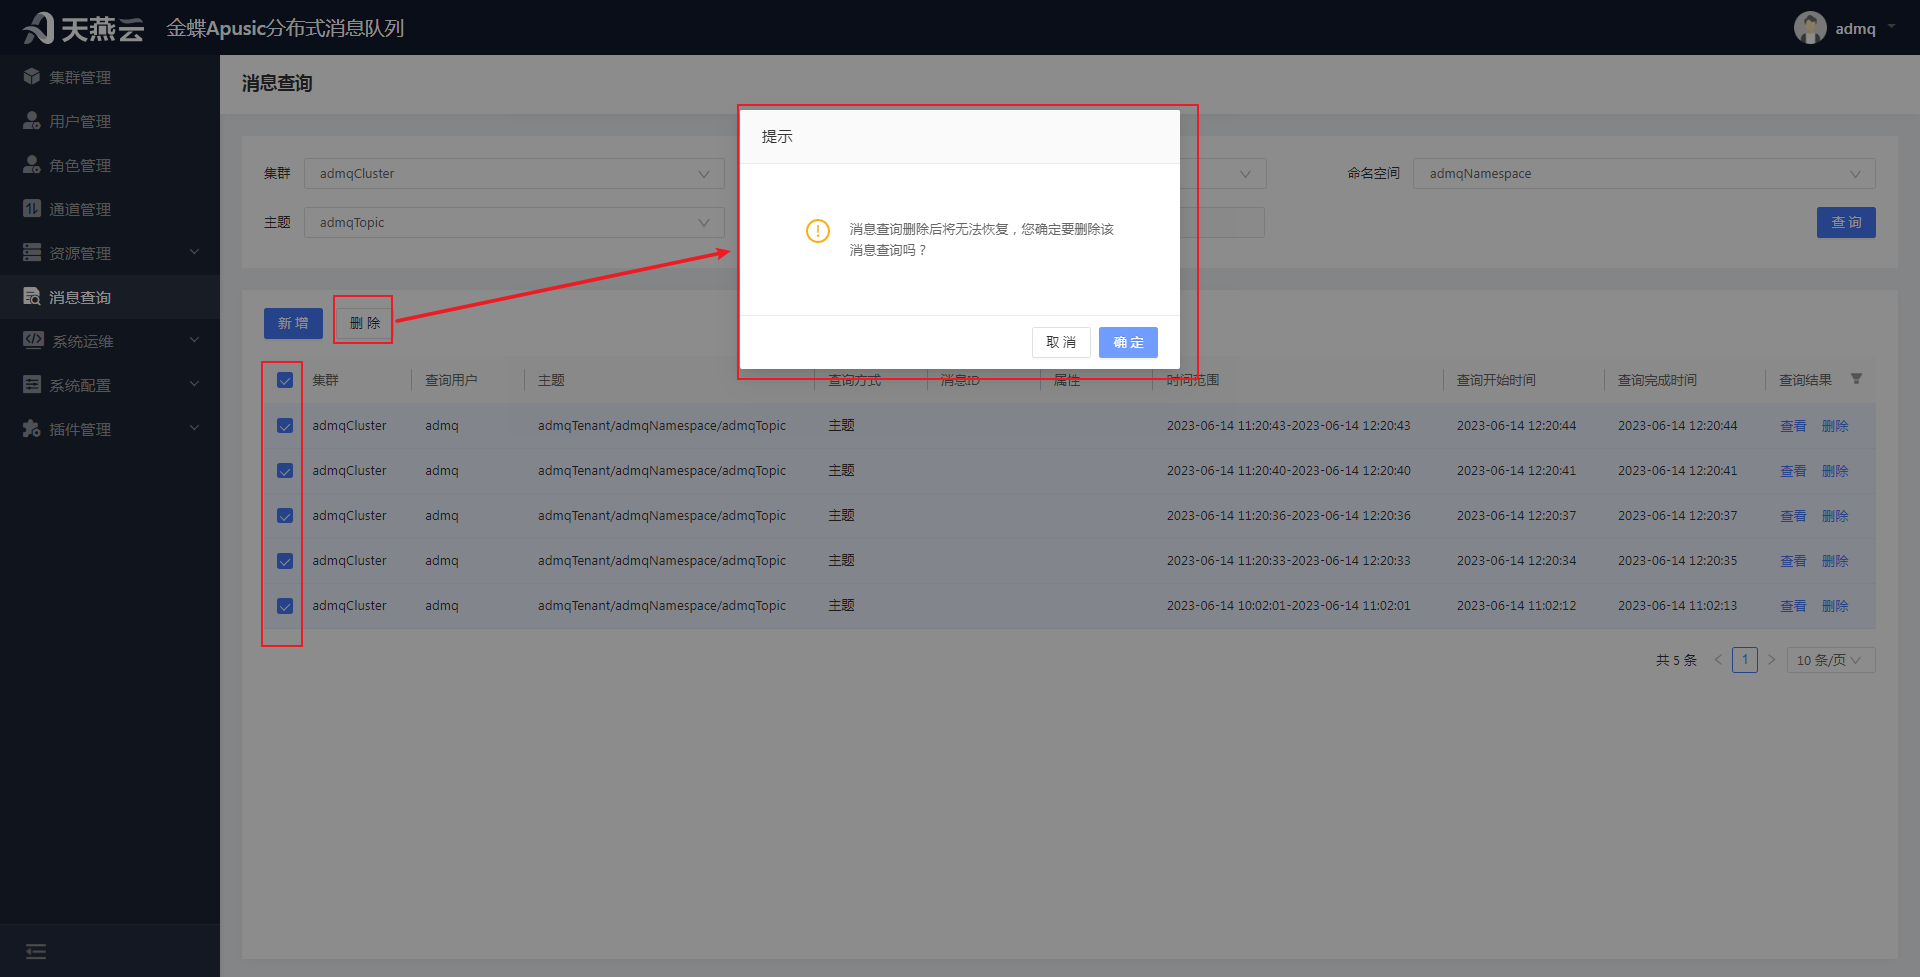Expand the 插件管理 submenu arrow
1920x977 pixels.
pyautogui.click(x=195, y=428)
